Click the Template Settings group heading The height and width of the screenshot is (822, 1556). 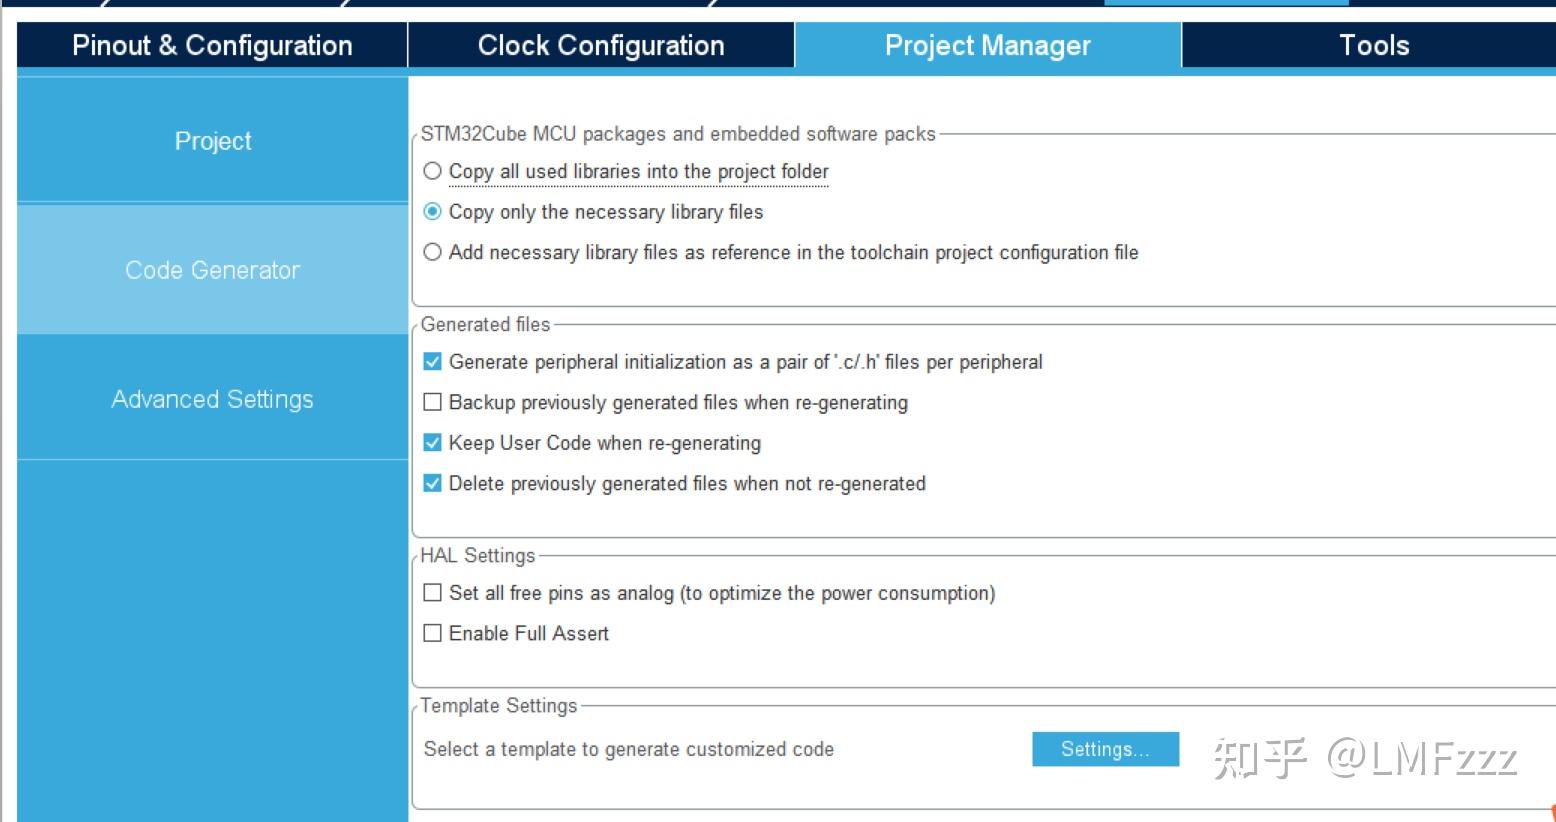click(498, 705)
